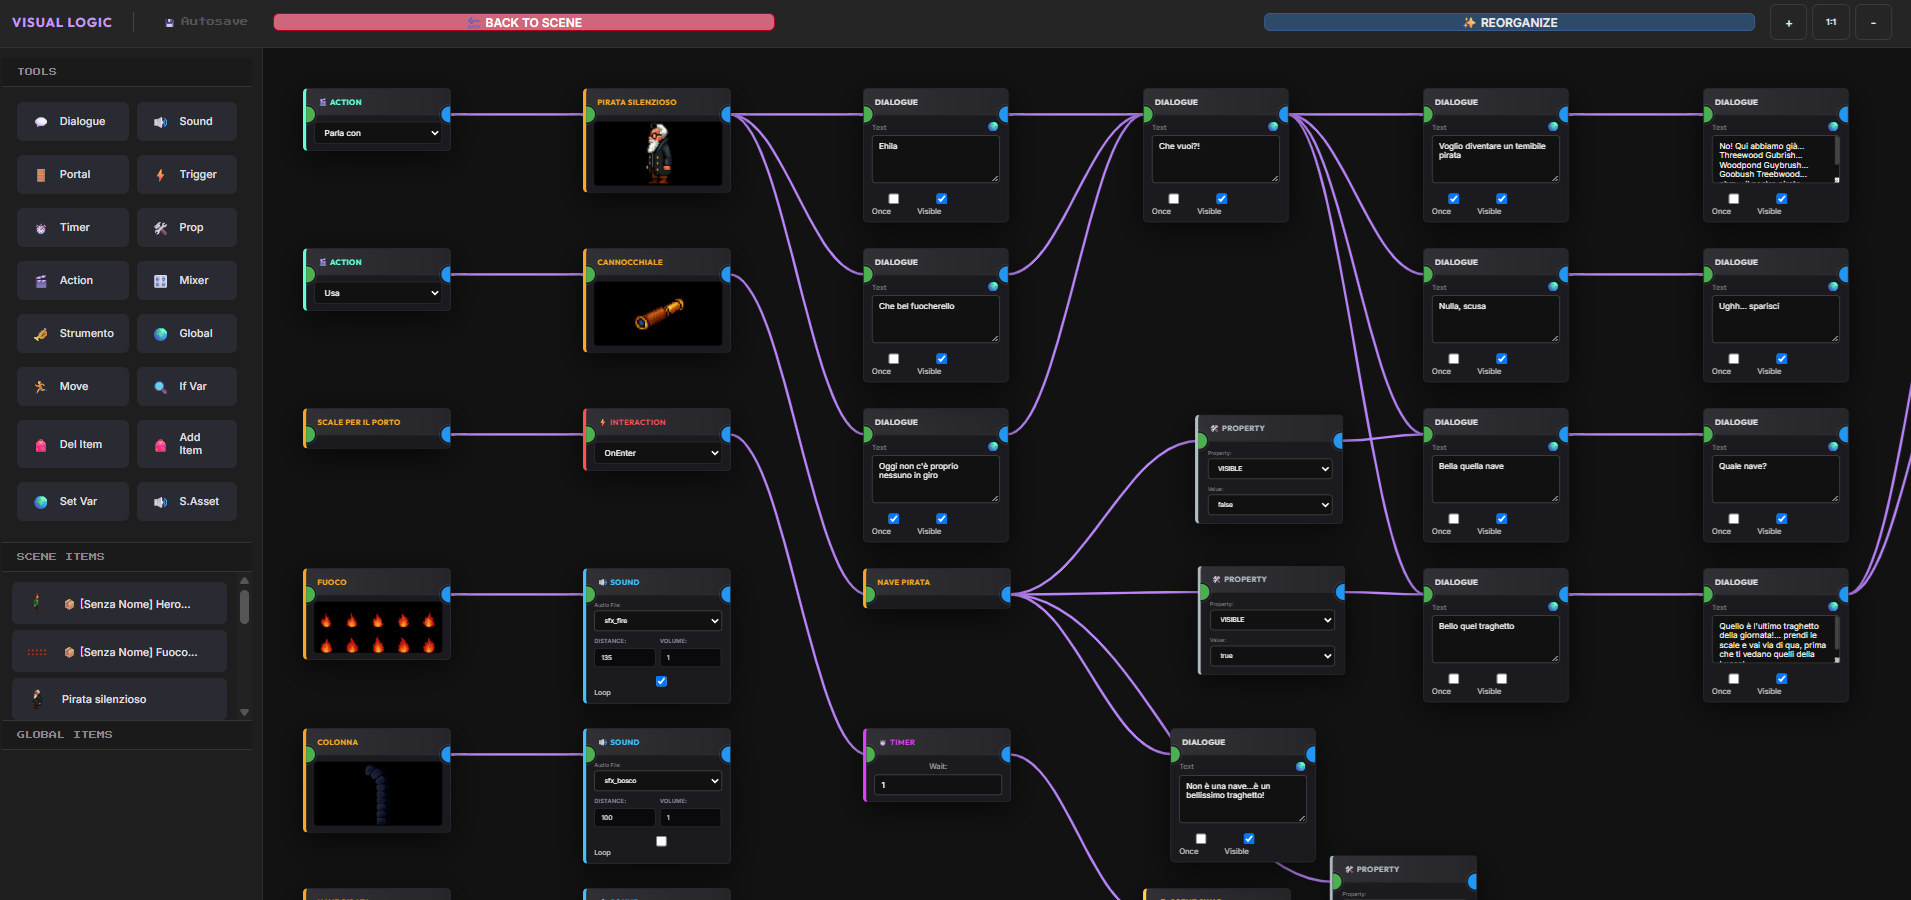Image resolution: width=1911 pixels, height=900 pixels.
Task: Click Back to Scene button
Action: pyautogui.click(x=524, y=22)
